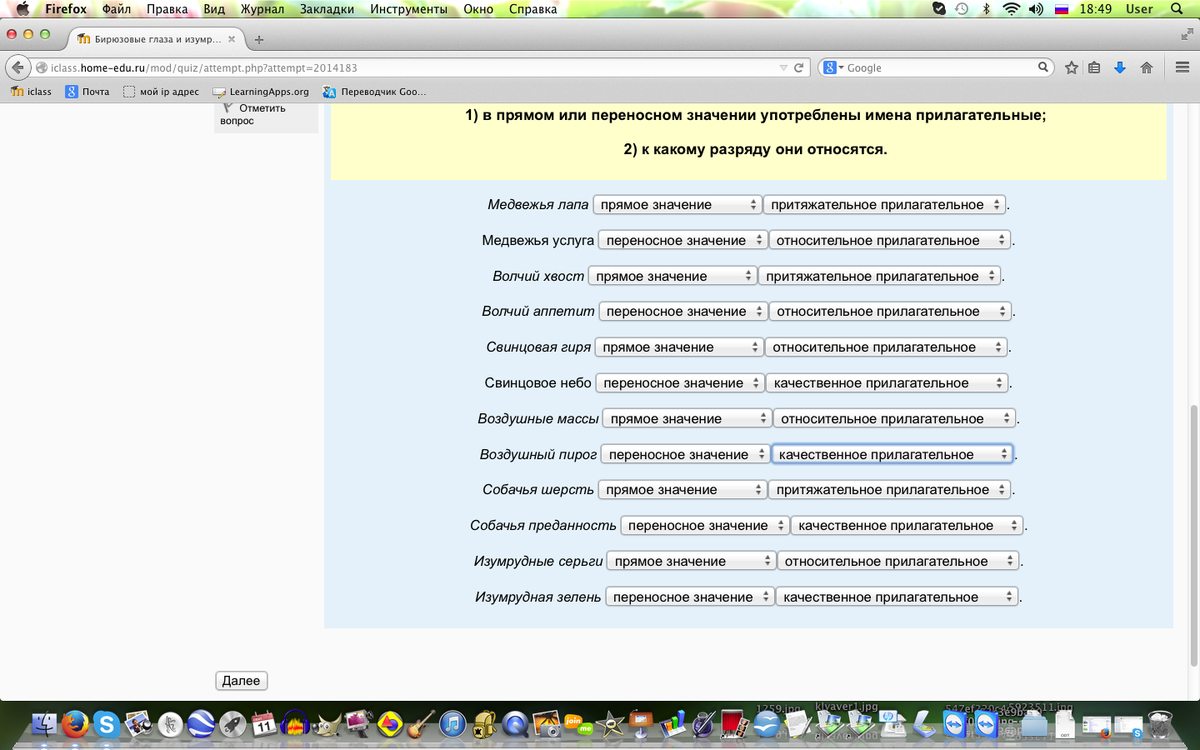The height and width of the screenshot is (750, 1200).
Task: Open iTunes from the Dock
Action: pos(453,724)
